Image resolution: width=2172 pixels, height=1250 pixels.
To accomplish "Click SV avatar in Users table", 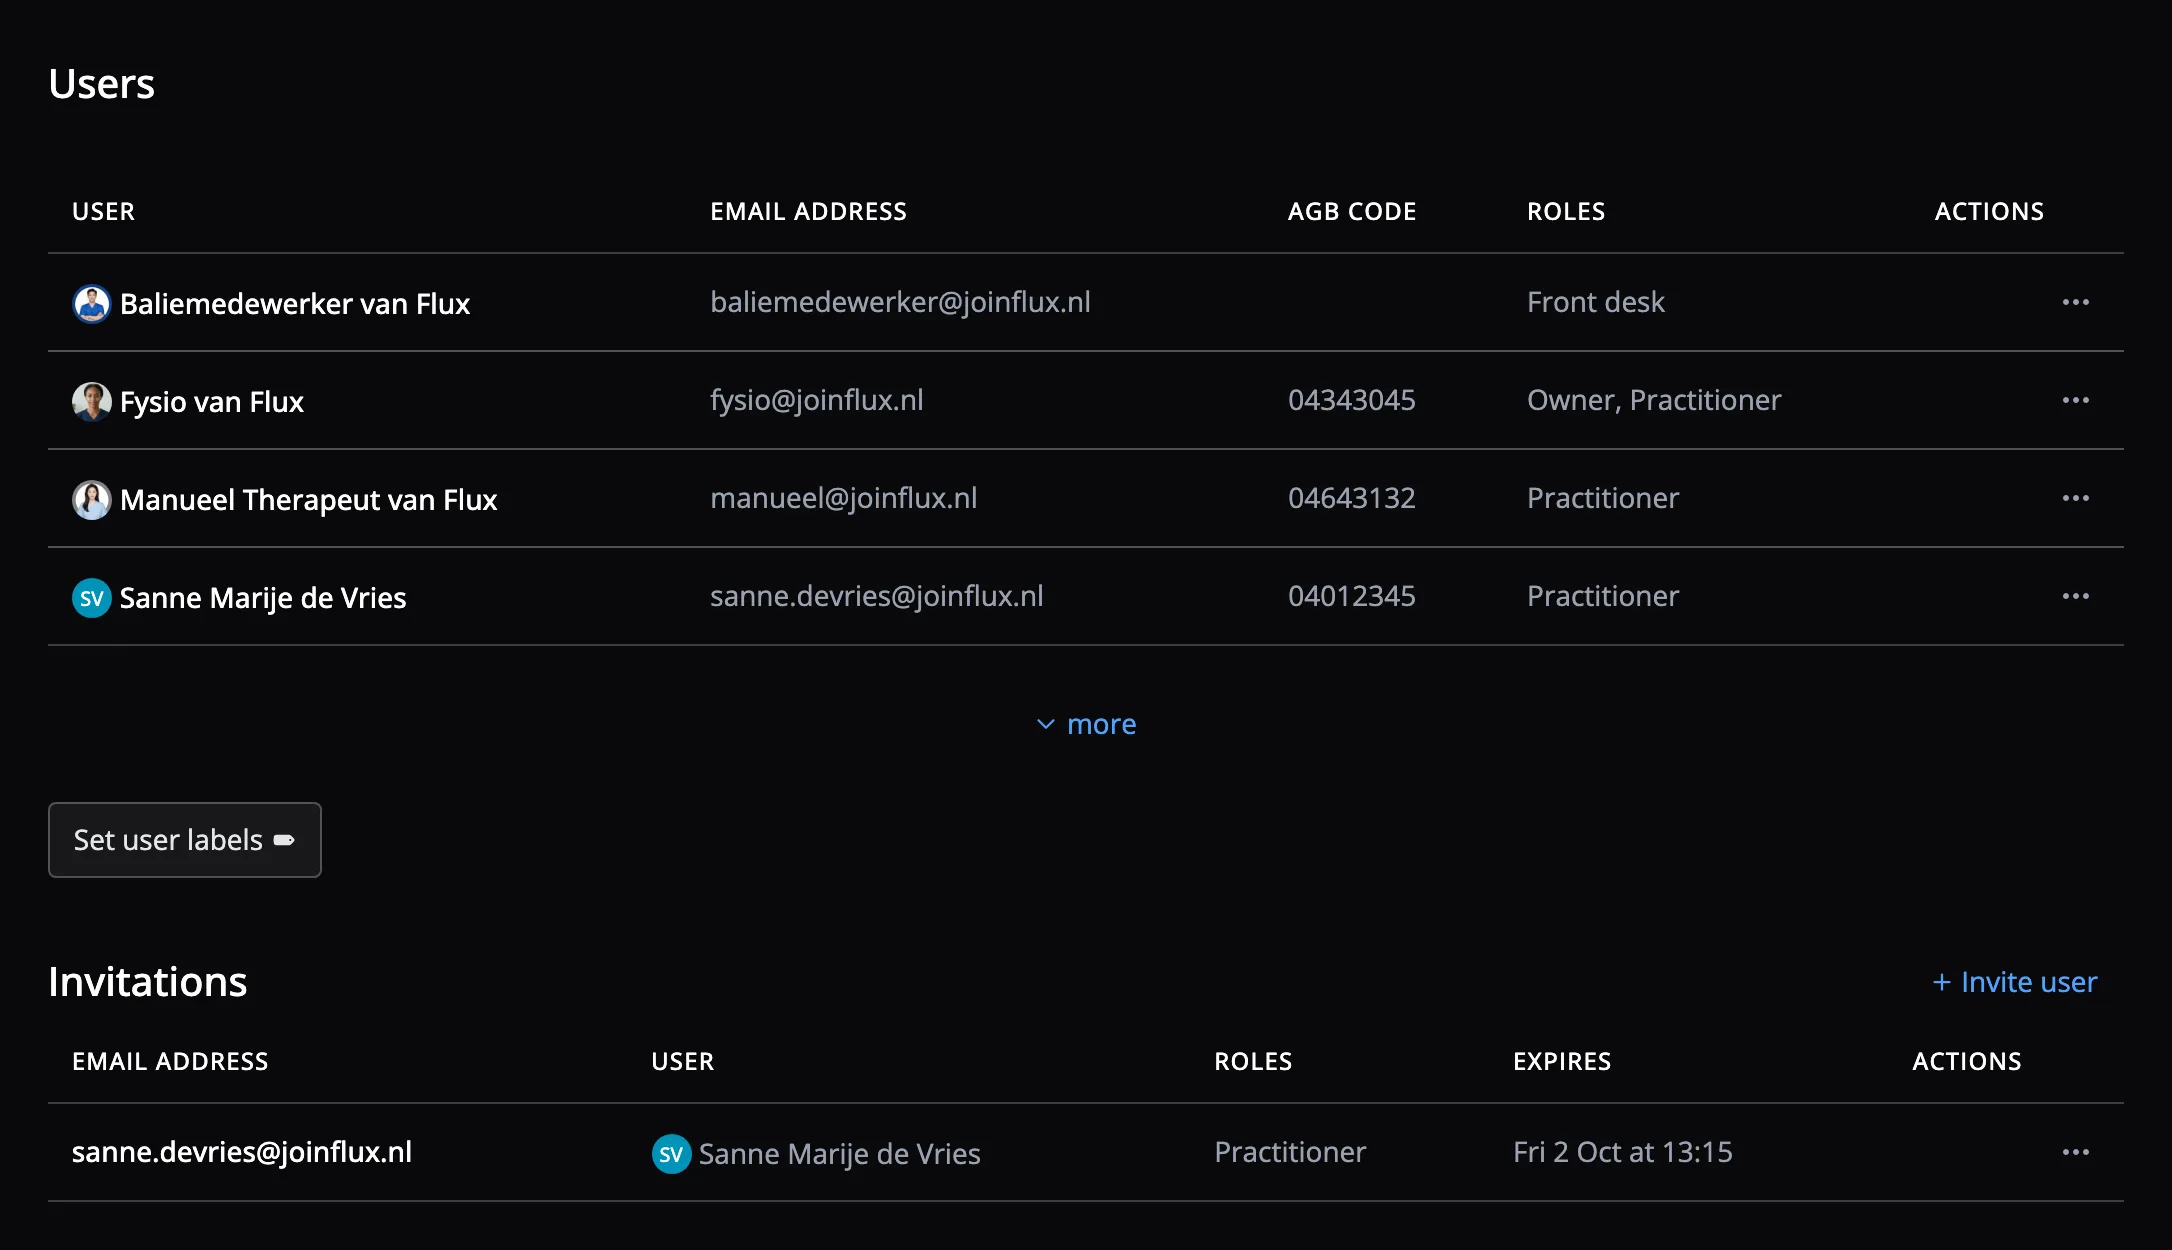I will tap(91, 598).
